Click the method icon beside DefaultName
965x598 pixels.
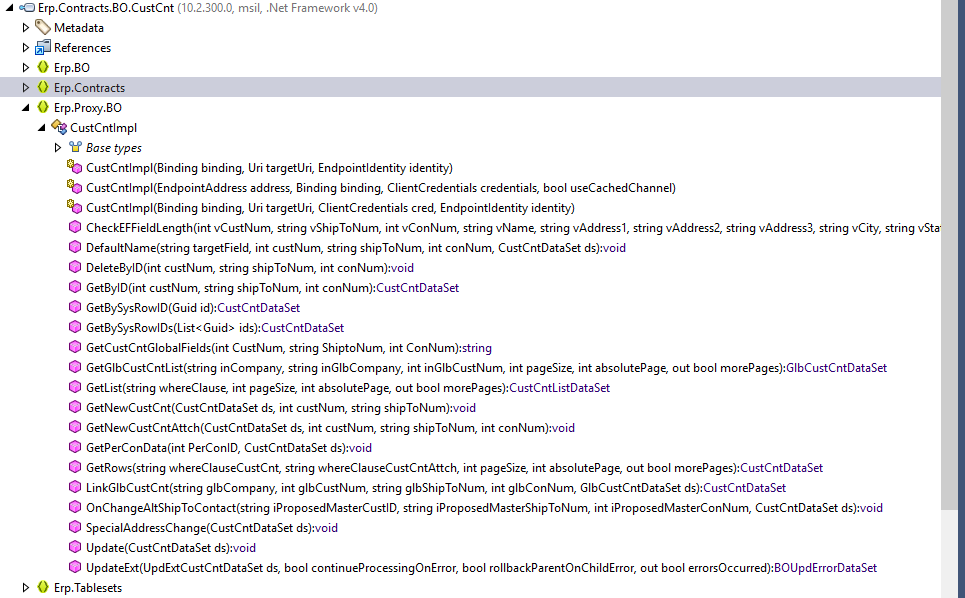(75, 247)
